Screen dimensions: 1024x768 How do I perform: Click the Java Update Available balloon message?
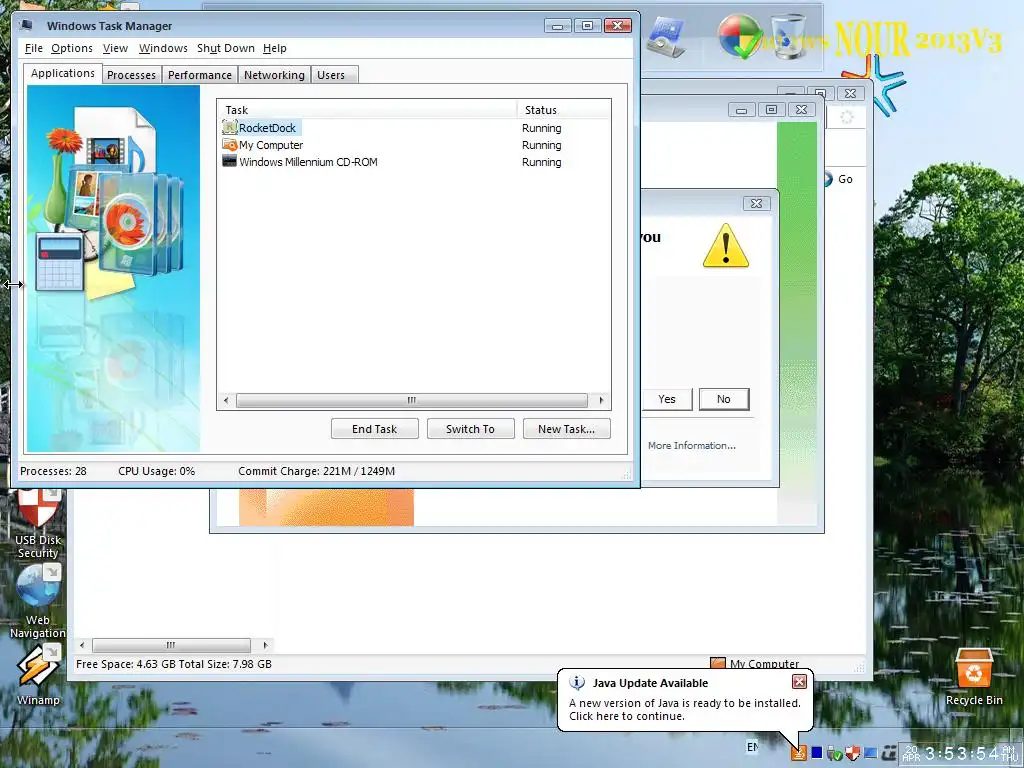pos(684,709)
